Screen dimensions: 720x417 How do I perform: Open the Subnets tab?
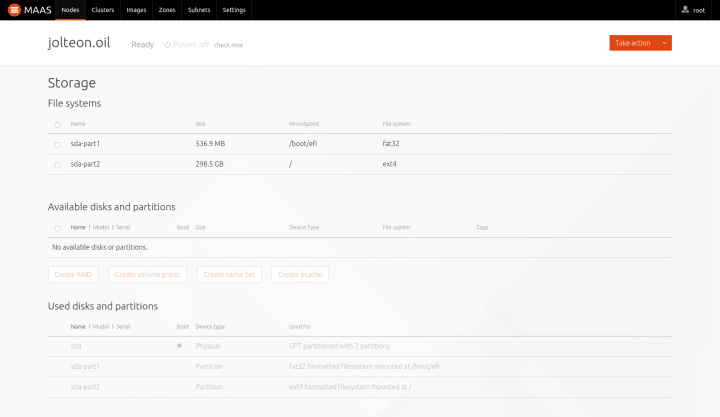199,10
